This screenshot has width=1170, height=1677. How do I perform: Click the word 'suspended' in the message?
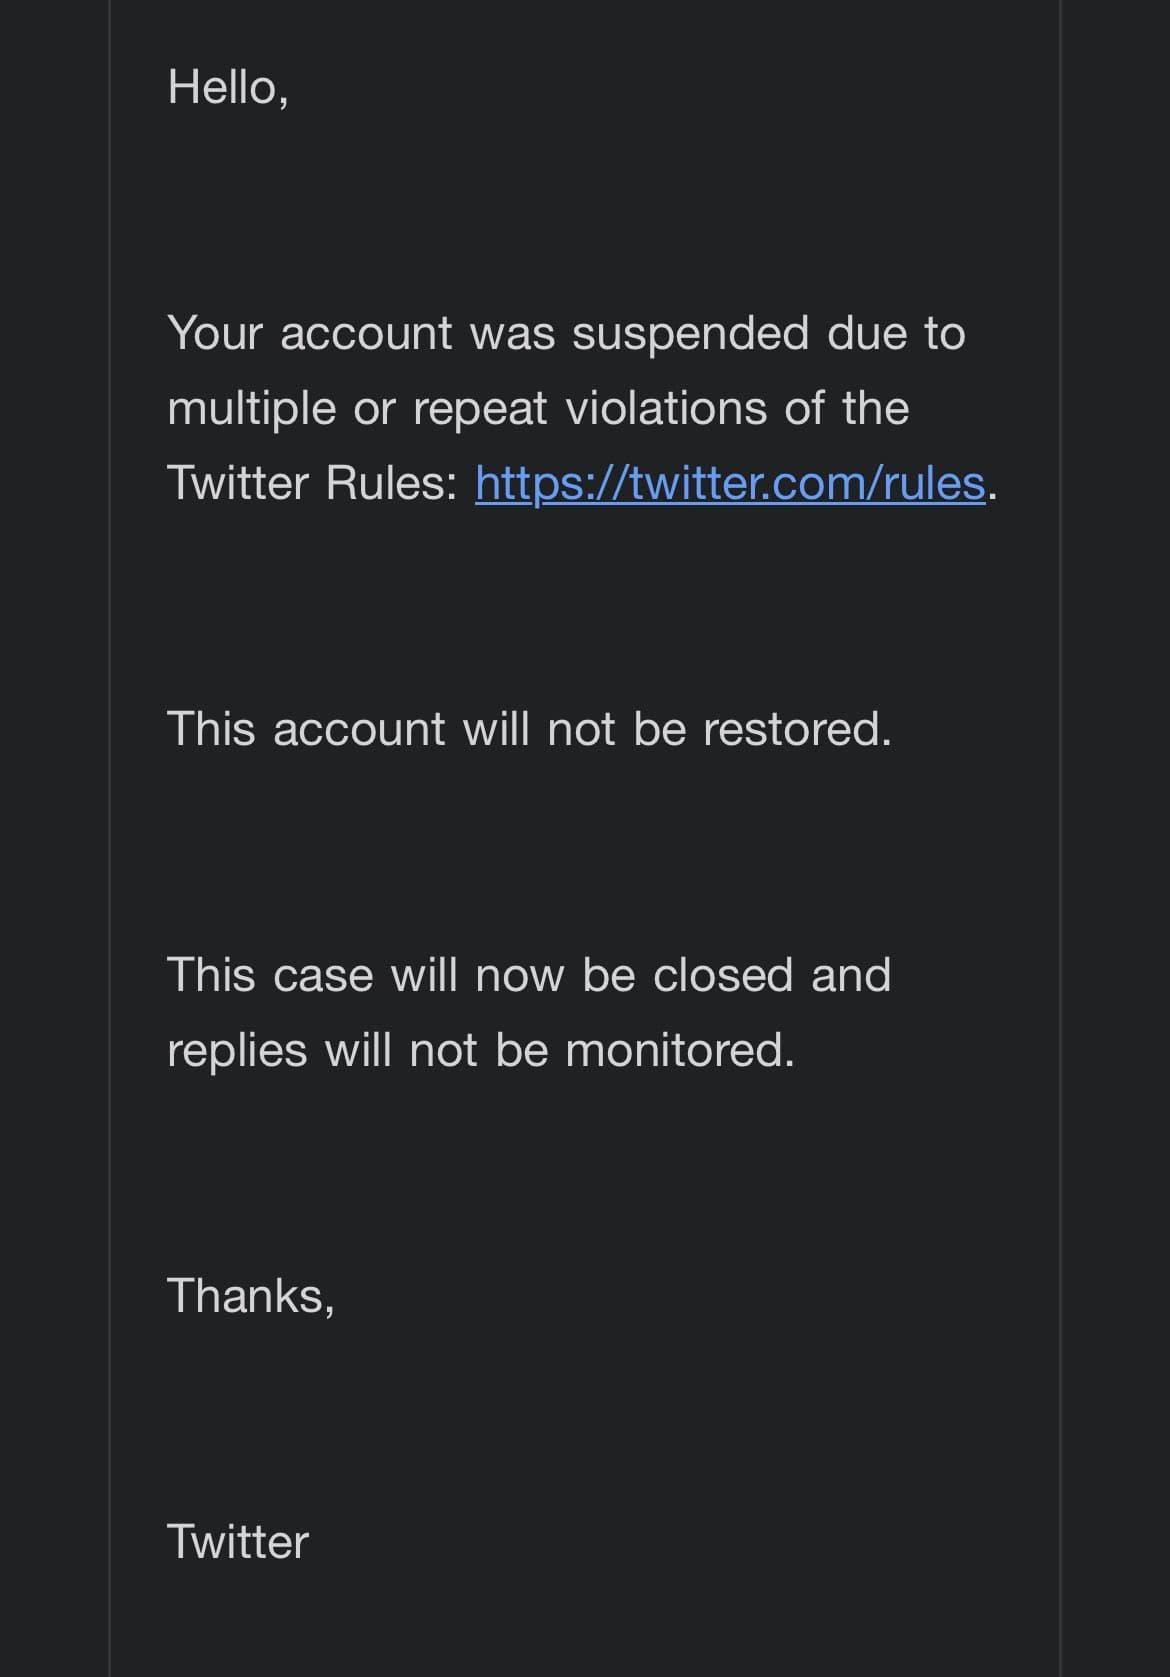click(690, 333)
